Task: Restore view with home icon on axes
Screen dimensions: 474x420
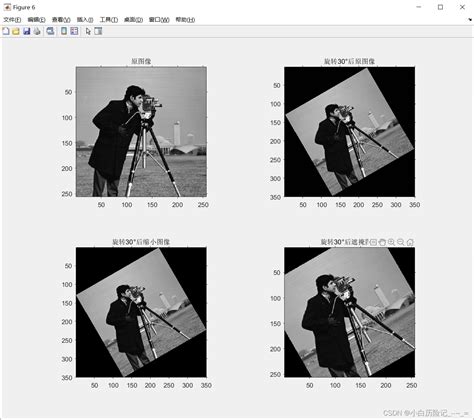Action: [410, 242]
